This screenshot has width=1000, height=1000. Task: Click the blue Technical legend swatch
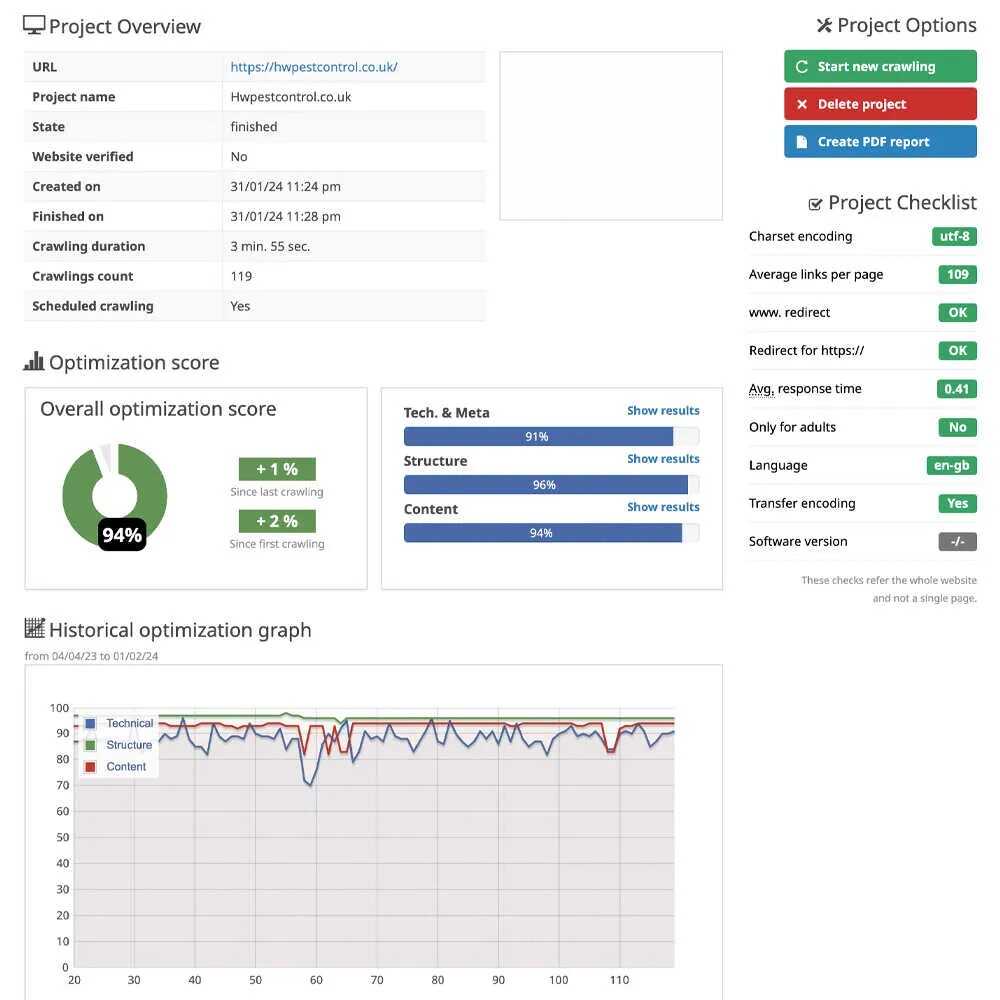tap(91, 723)
